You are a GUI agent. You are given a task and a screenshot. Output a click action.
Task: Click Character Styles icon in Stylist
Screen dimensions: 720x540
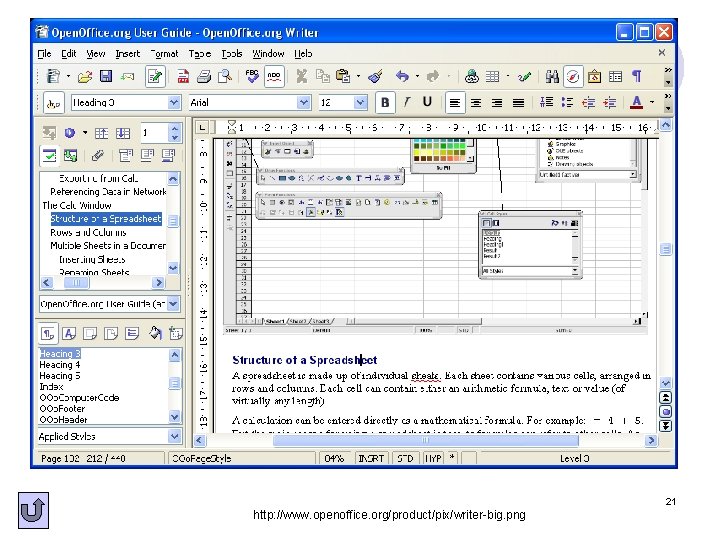pos(69,333)
